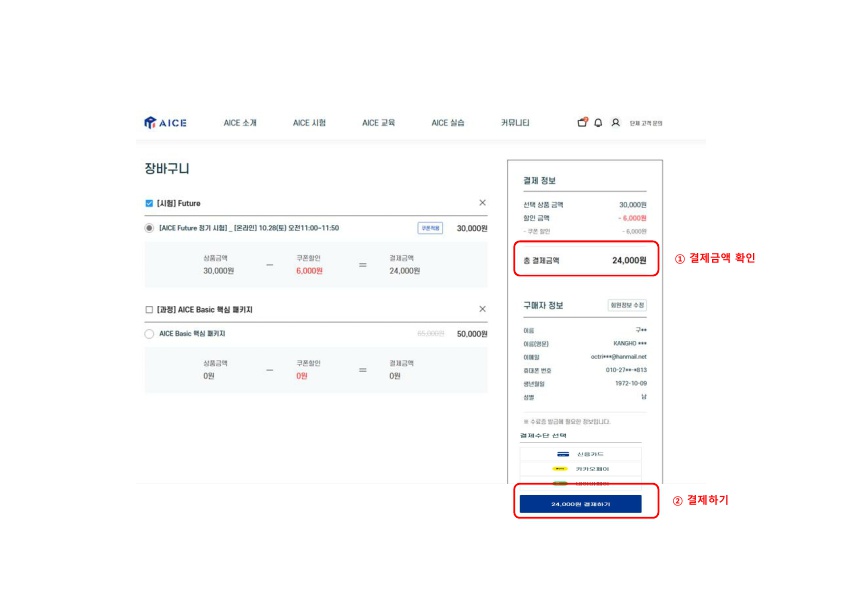Select AICE Basic 핵심 패키지 radio button
The image size is (842, 595).
[x=149, y=334]
